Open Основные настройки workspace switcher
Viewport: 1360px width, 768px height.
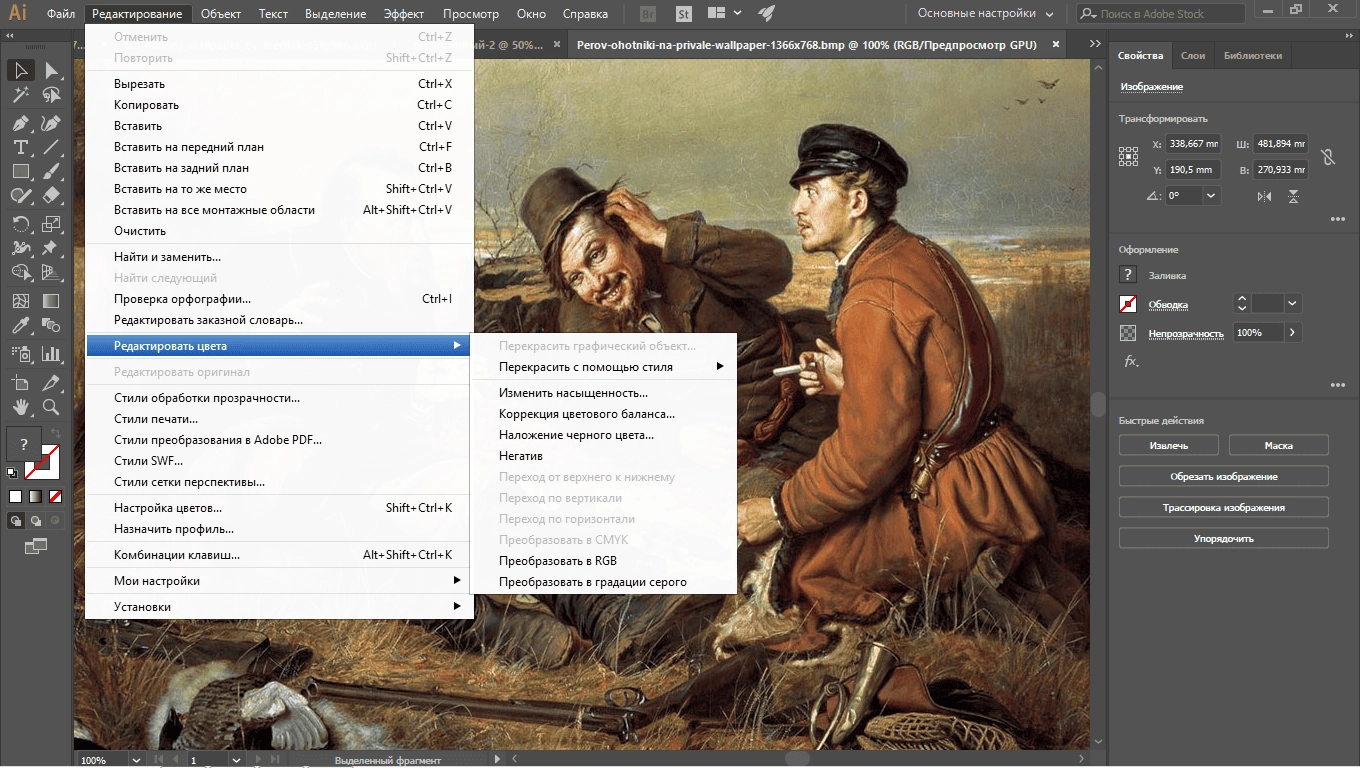(x=985, y=14)
